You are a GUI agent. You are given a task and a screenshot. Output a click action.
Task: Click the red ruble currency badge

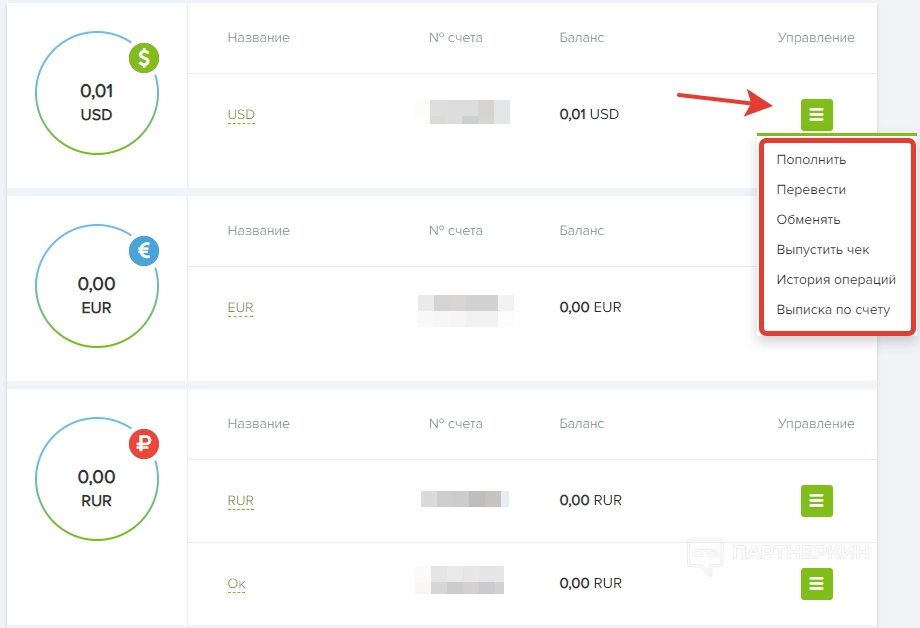[144, 444]
